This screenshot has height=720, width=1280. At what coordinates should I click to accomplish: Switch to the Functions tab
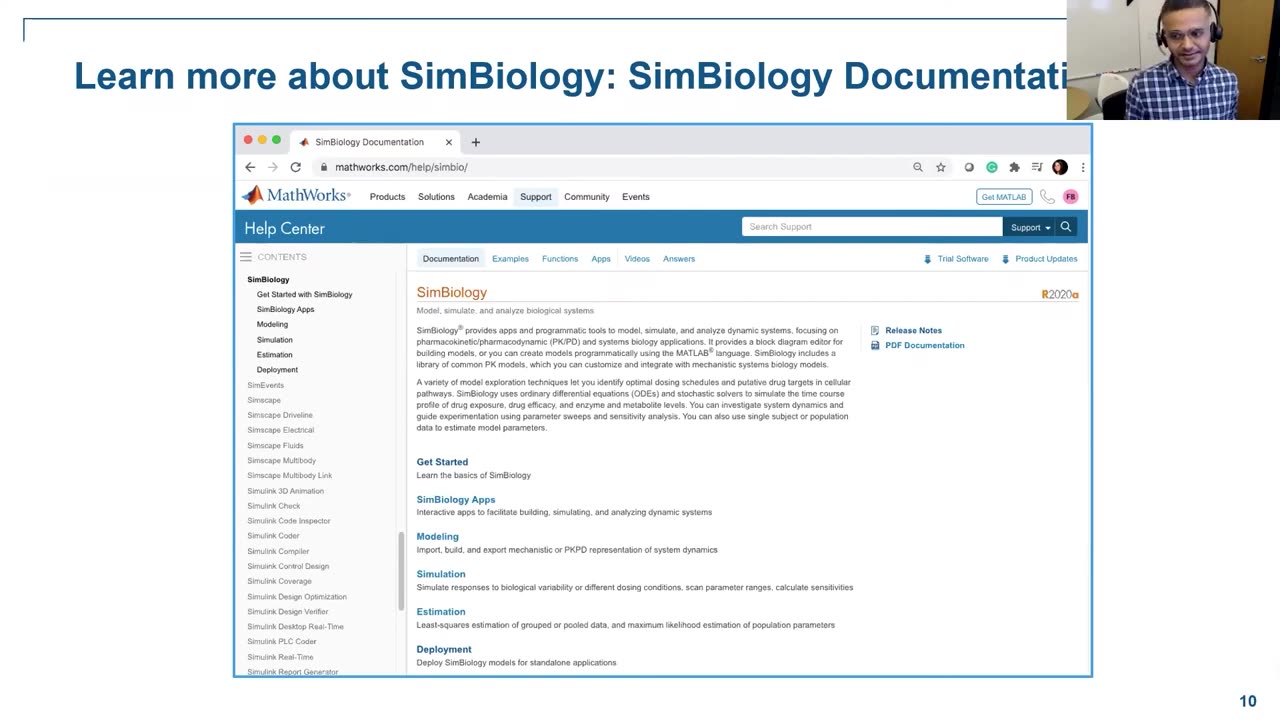tap(560, 259)
